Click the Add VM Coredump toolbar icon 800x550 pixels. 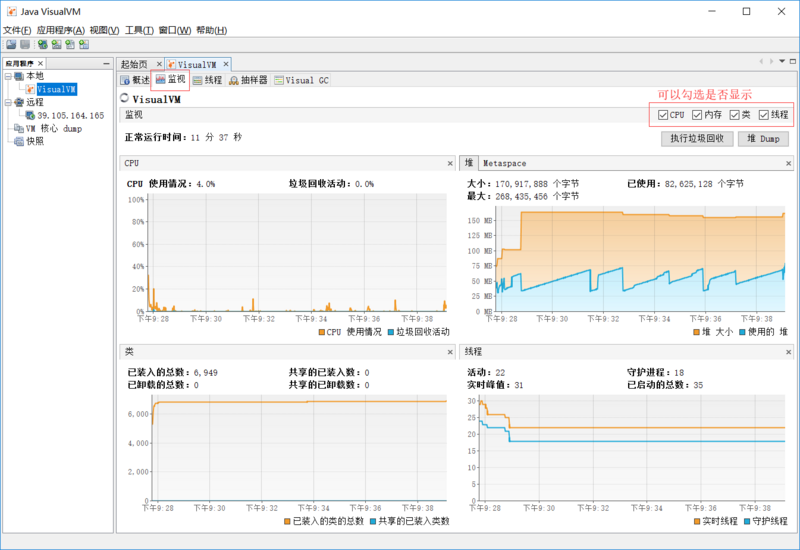(70, 44)
